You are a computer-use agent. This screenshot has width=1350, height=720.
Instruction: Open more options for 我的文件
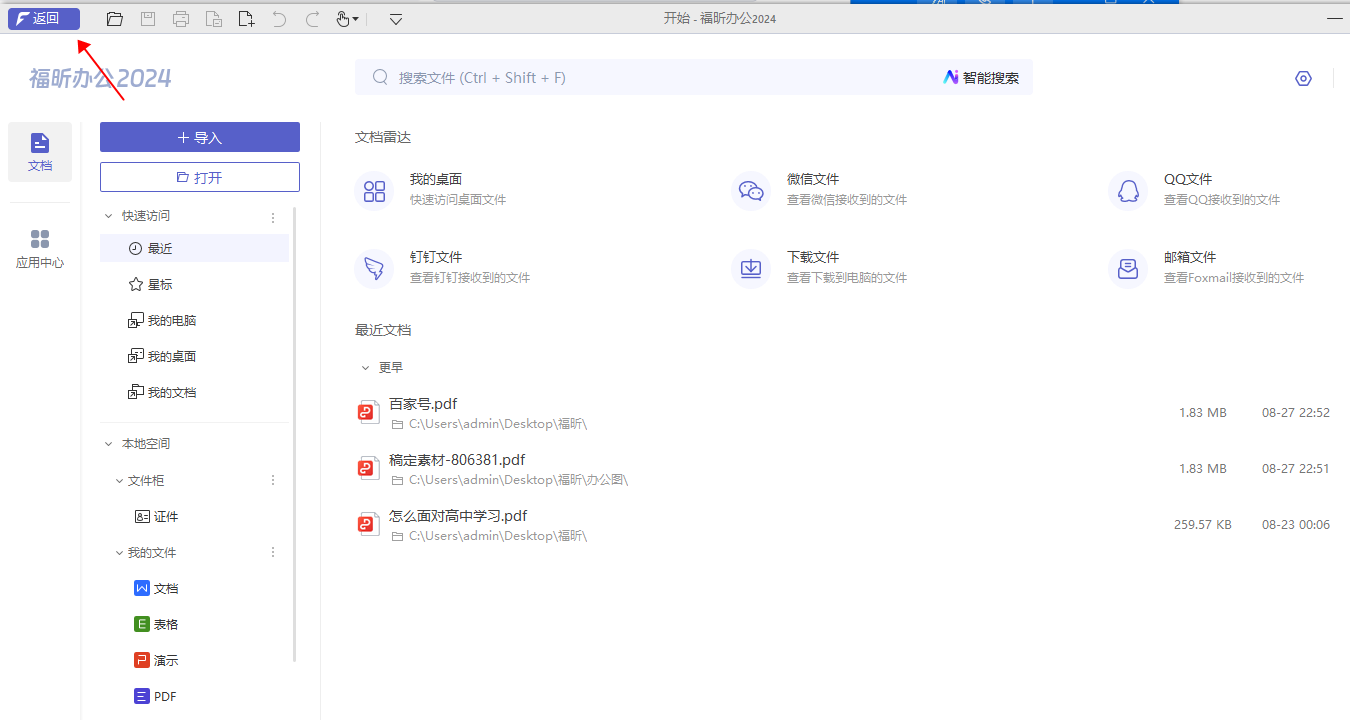pyautogui.click(x=273, y=553)
